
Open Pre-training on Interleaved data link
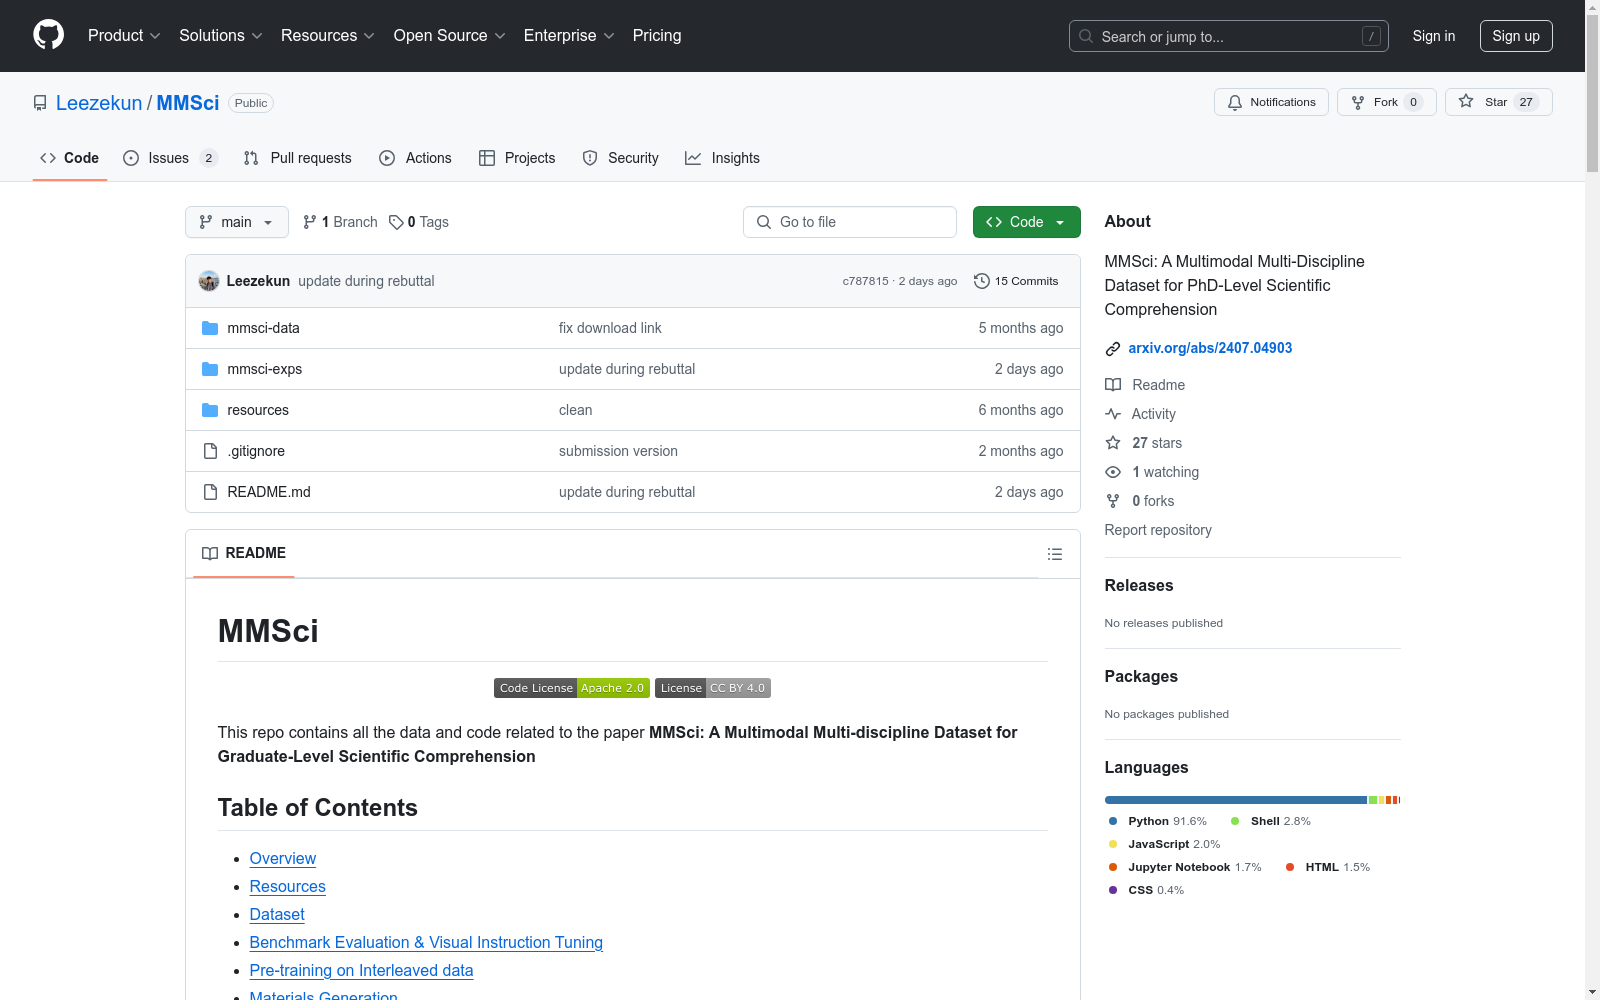(361, 970)
